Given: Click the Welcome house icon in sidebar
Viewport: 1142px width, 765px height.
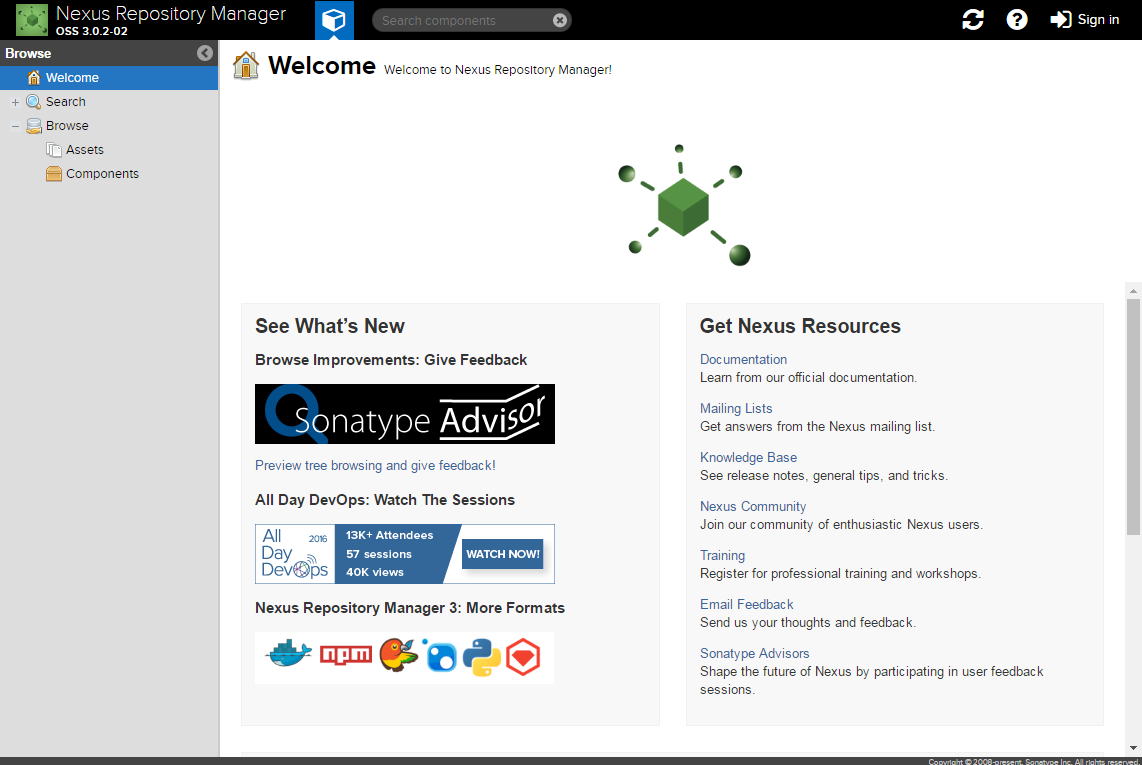Looking at the screenshot, I should point(34,78).
